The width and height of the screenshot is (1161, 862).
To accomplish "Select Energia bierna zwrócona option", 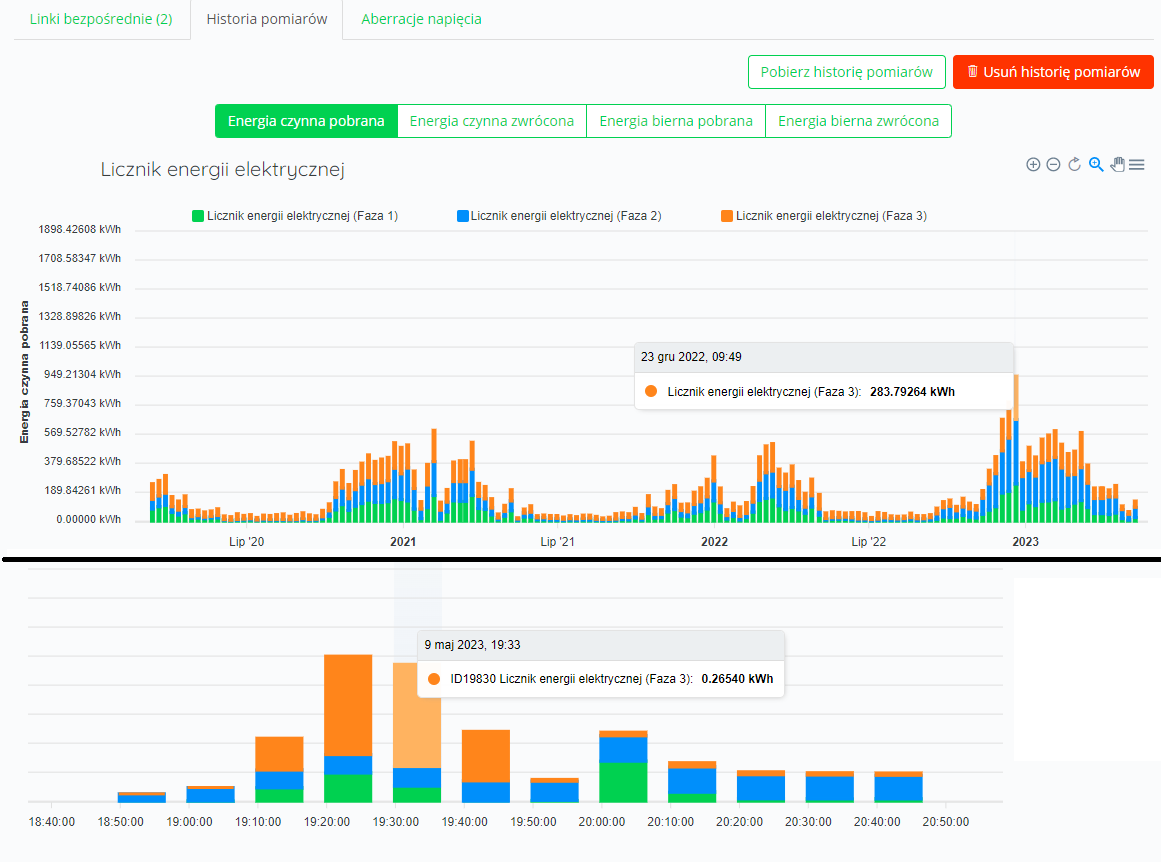I will tap(858, 121).
